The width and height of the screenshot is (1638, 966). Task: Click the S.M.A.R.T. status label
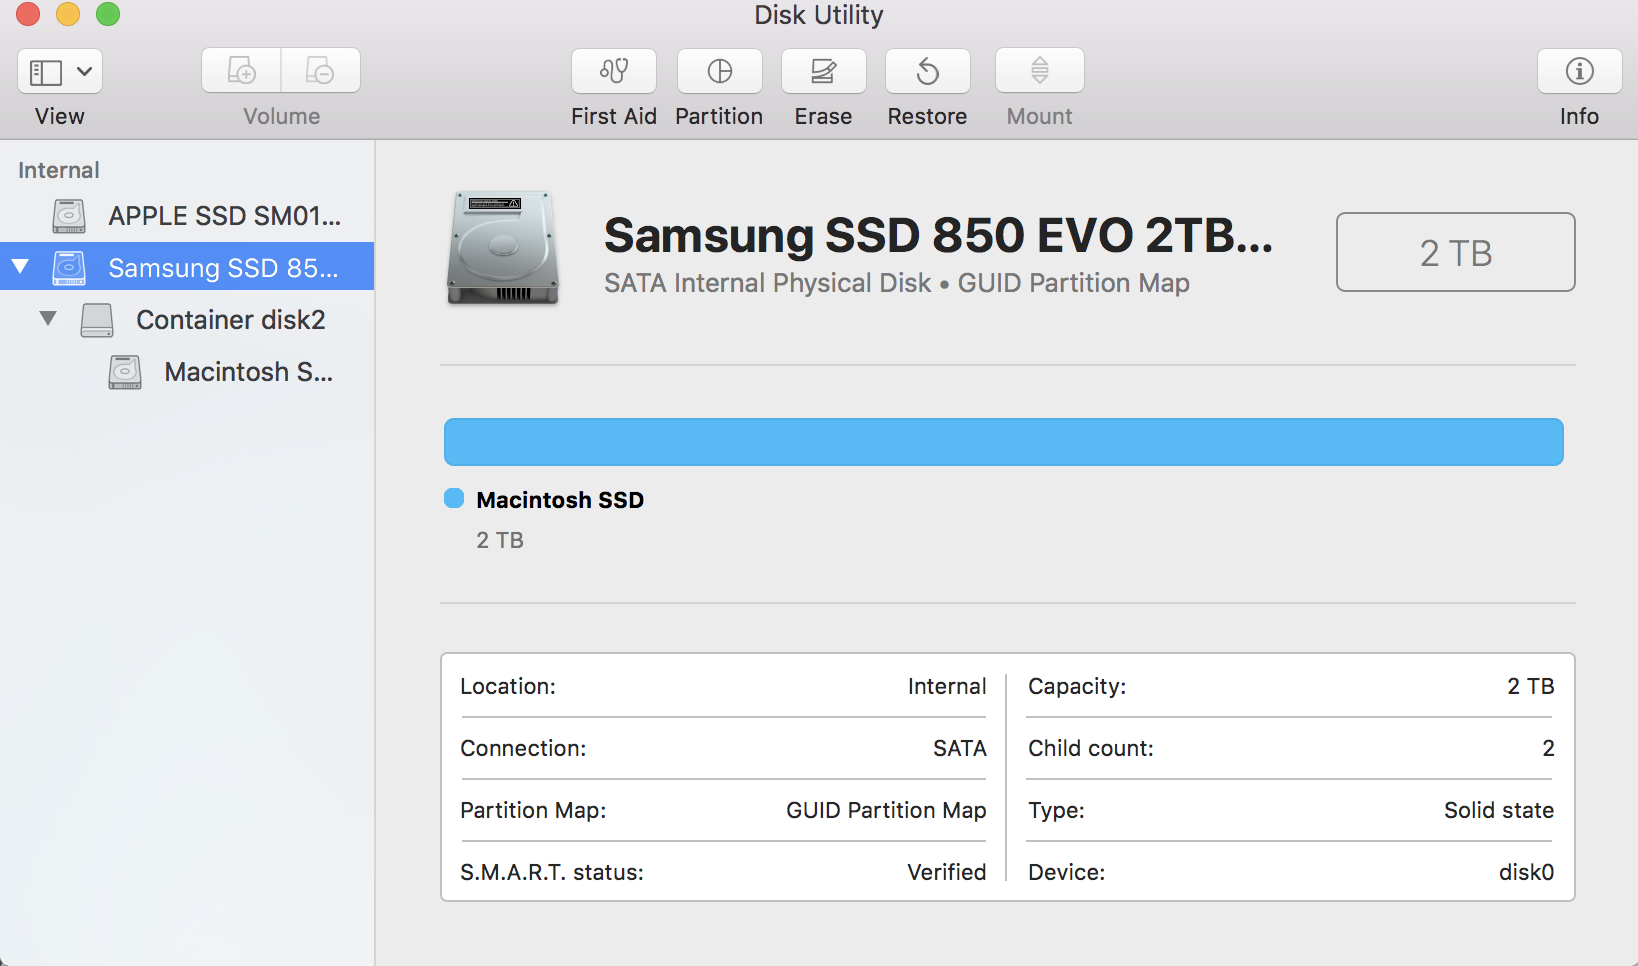[x=552, y=872]
